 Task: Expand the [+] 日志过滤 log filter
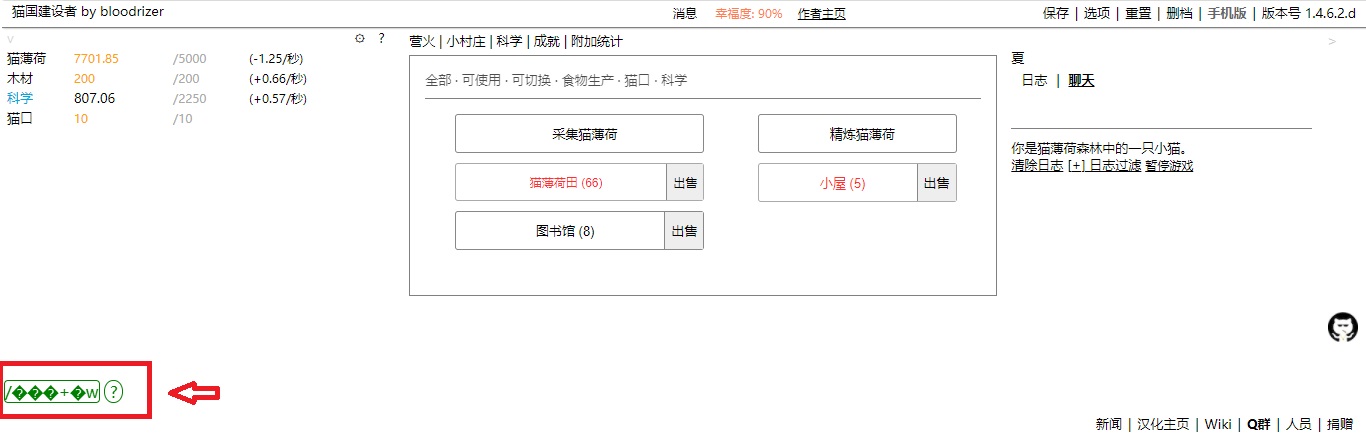coord(1104,166)
